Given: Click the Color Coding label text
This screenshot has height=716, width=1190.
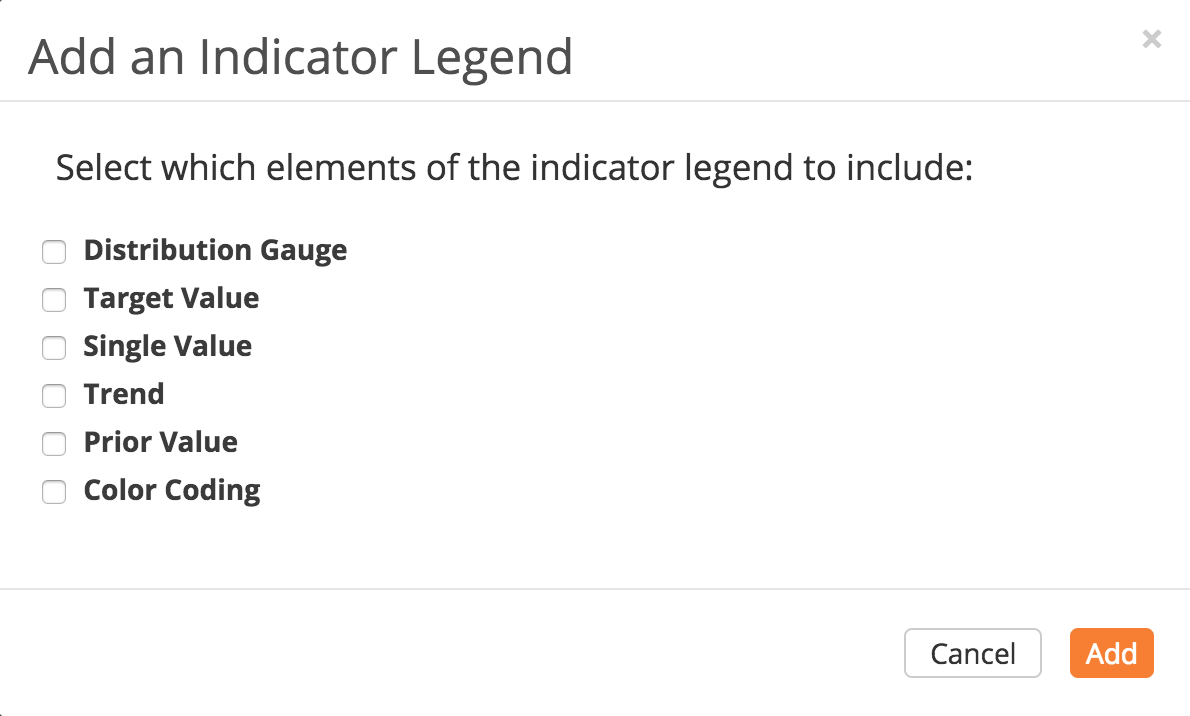Looking at the screenshot, I should click(x=172, y=490).
